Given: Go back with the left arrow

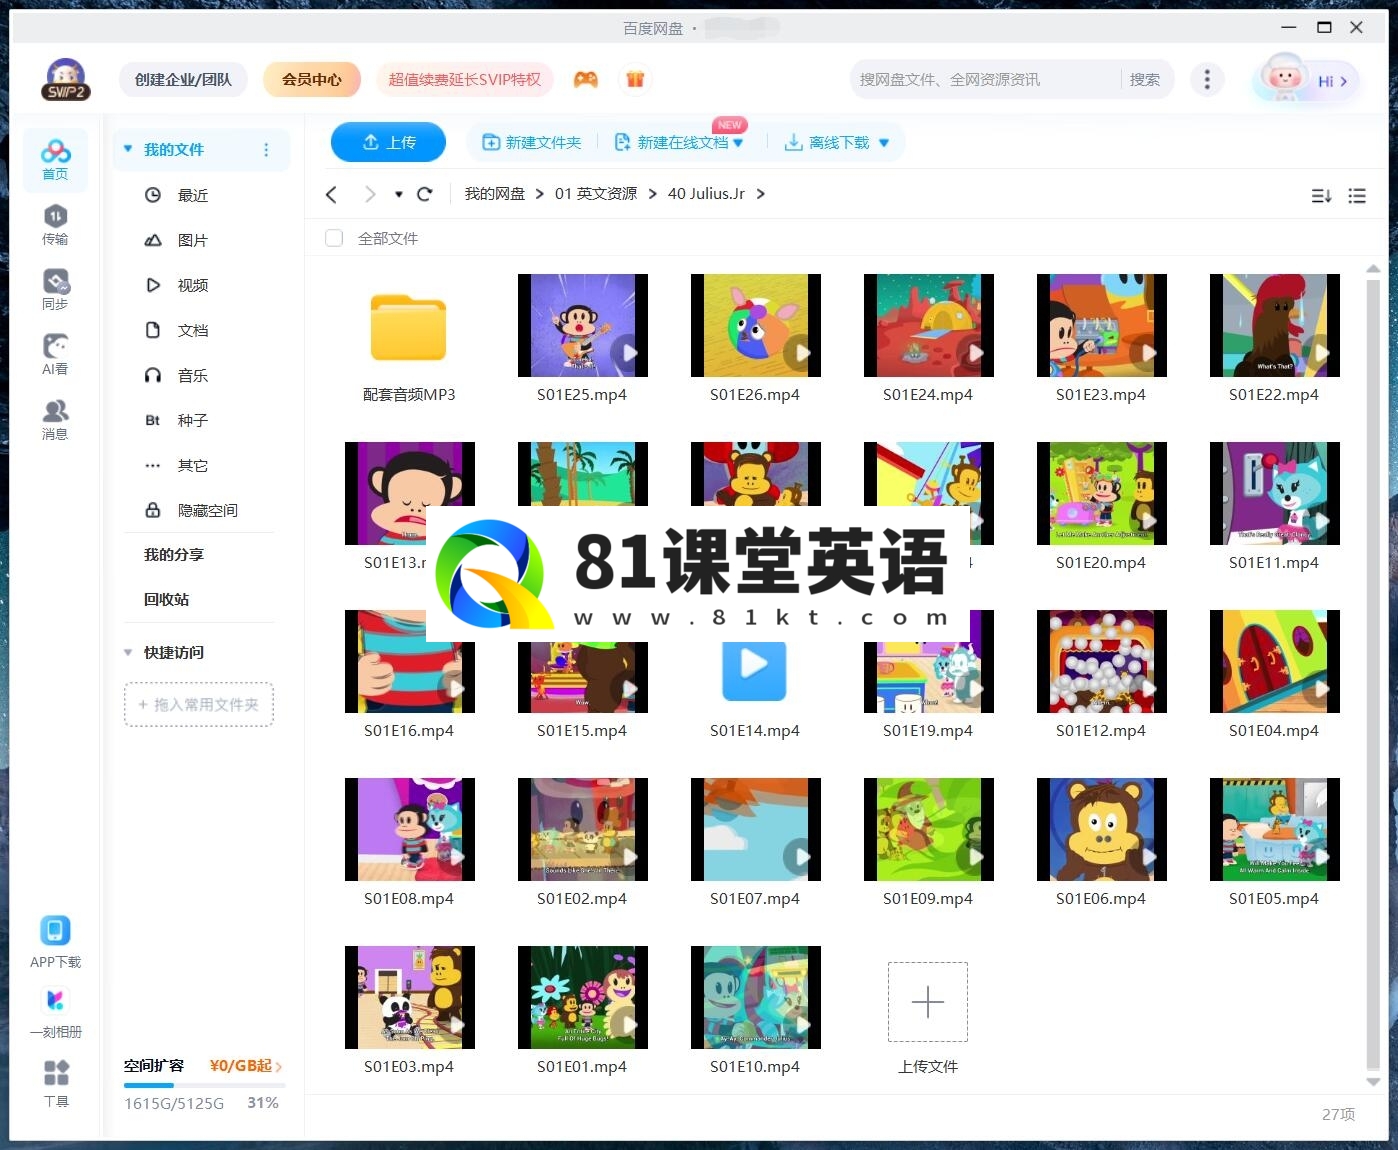Looking at the screenshot, I should pyautogui.click(x=331, y=194).
